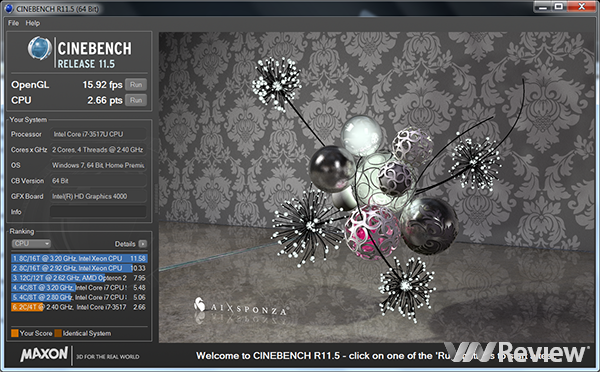Select ranking entry 12C/12T AMD Opteron

coord(79,278)
